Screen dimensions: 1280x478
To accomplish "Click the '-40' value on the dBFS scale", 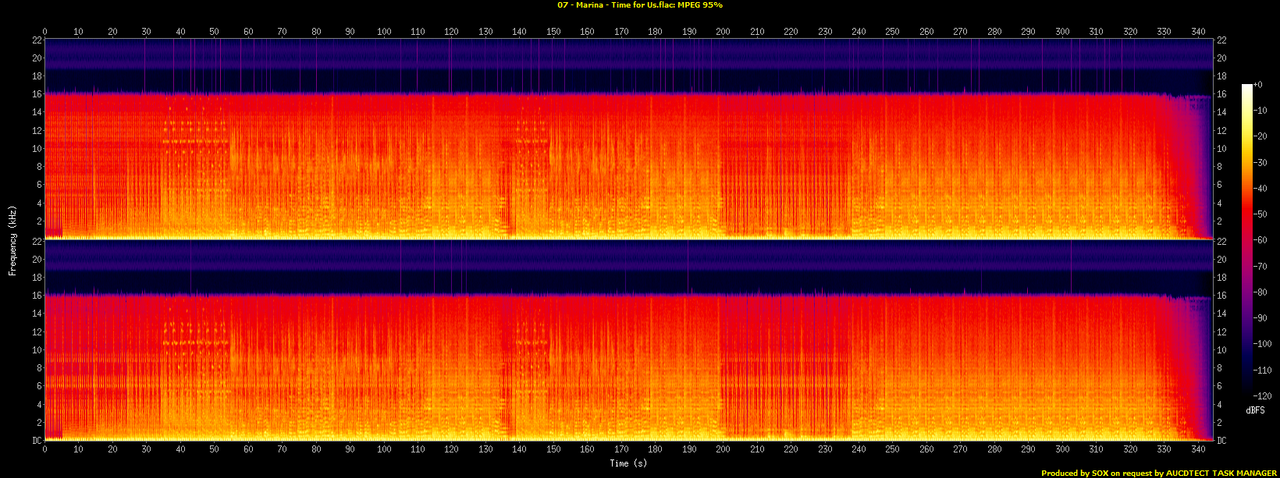I will pyautogui.click(x=1261, y=189).
